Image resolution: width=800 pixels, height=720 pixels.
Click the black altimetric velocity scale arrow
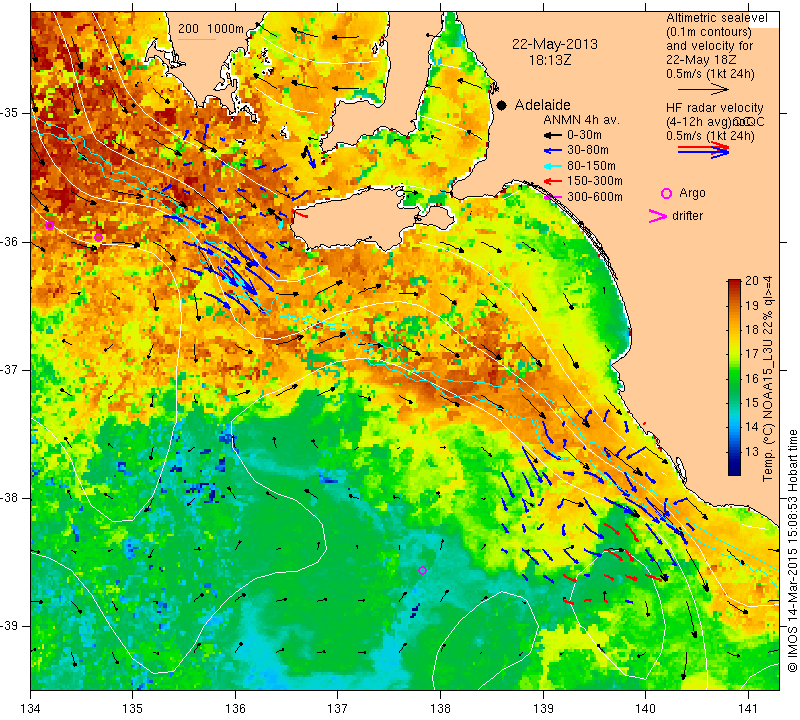[x=704, y=89]
